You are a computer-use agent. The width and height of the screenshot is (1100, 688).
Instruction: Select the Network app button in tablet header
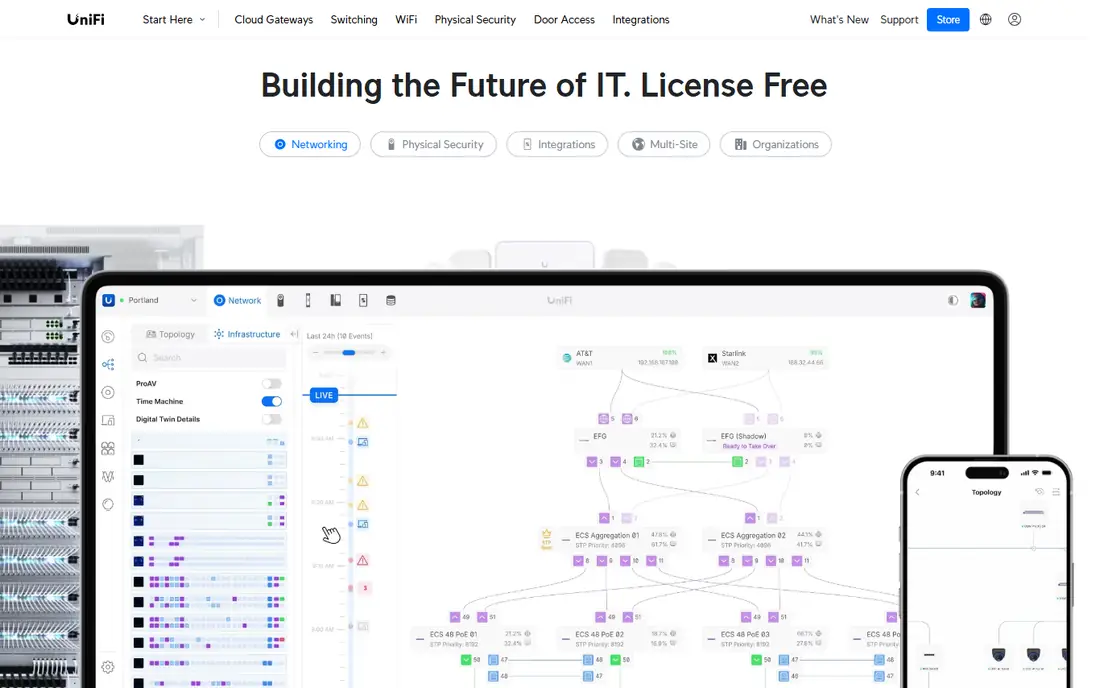(238, 300)
